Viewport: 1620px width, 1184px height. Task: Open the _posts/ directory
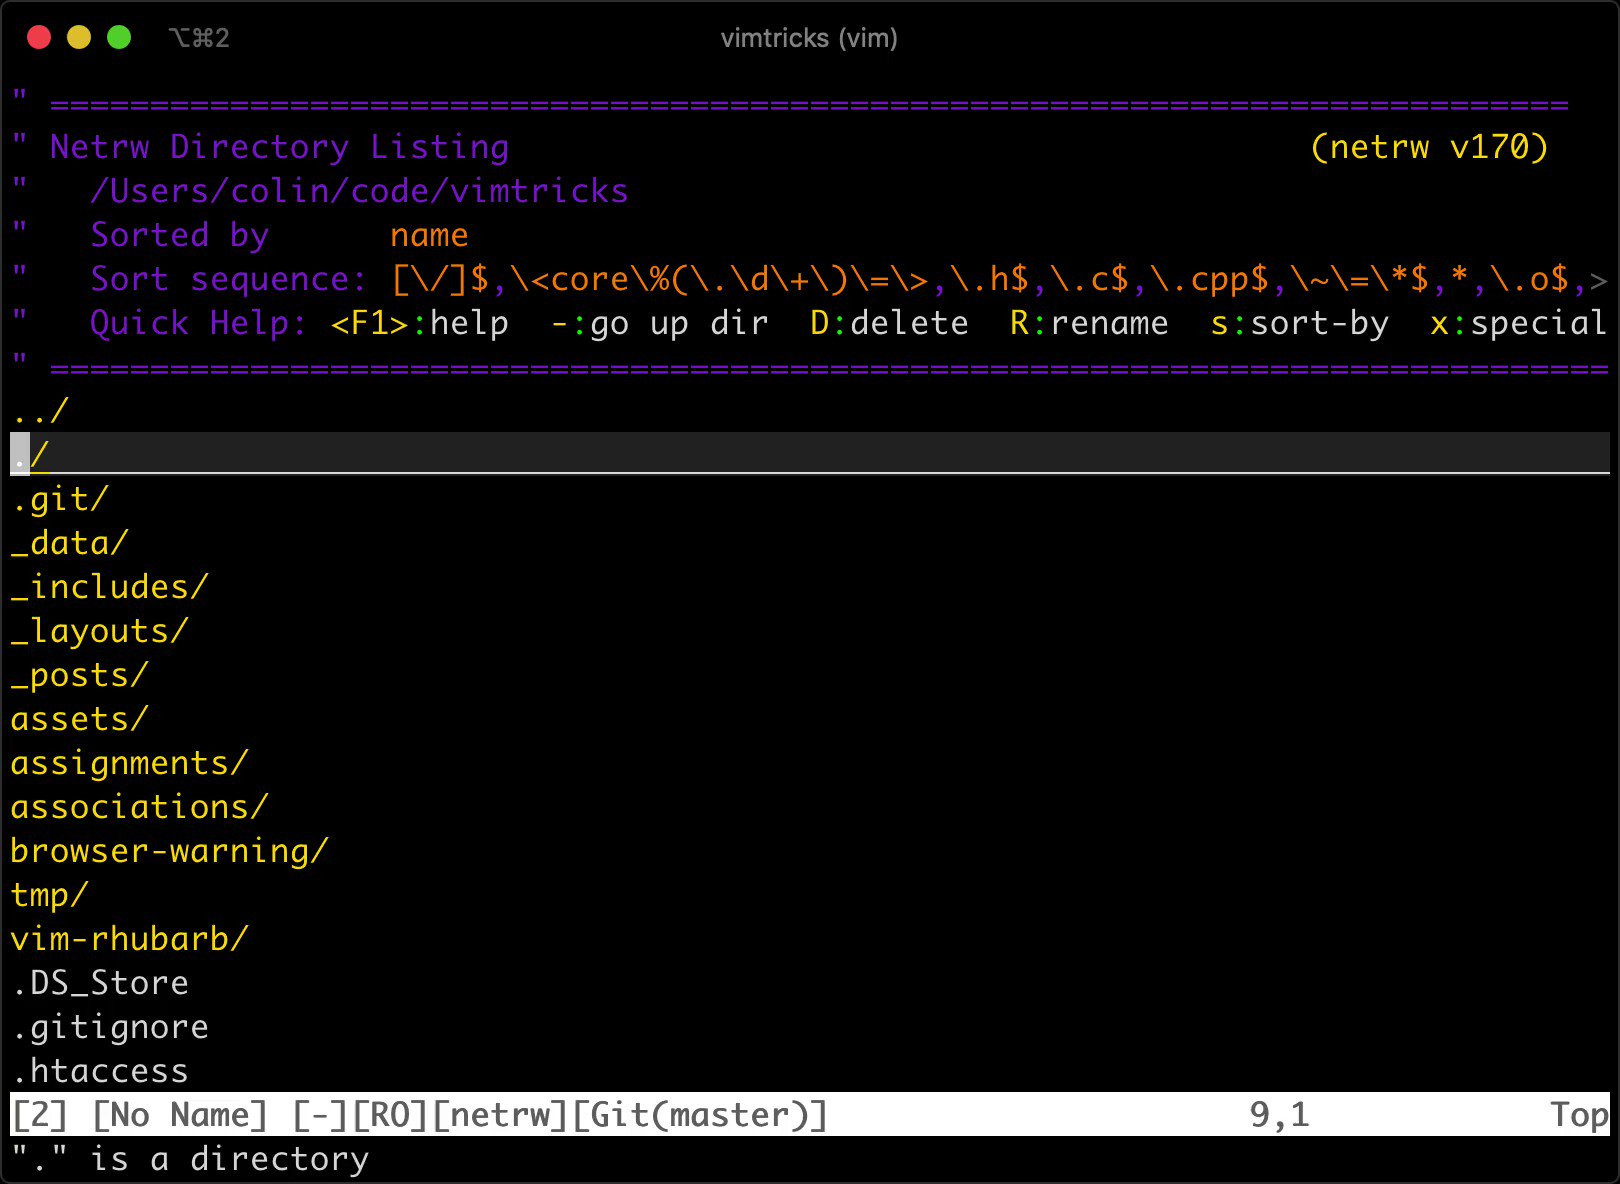tap(78, 675)
